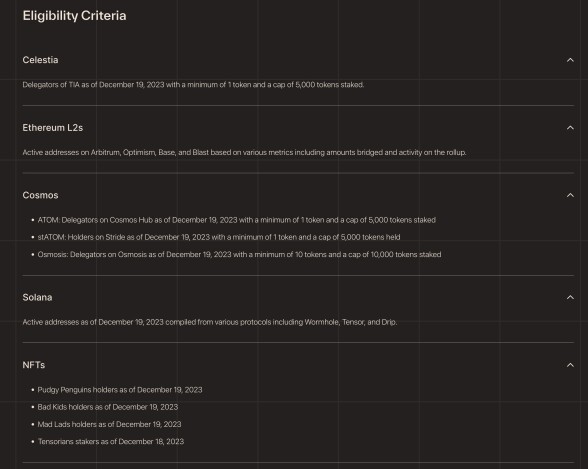Screen dimensions: 588x469
Task: Collapse the Celestia section chevron
Action: [x=570, y=60]
